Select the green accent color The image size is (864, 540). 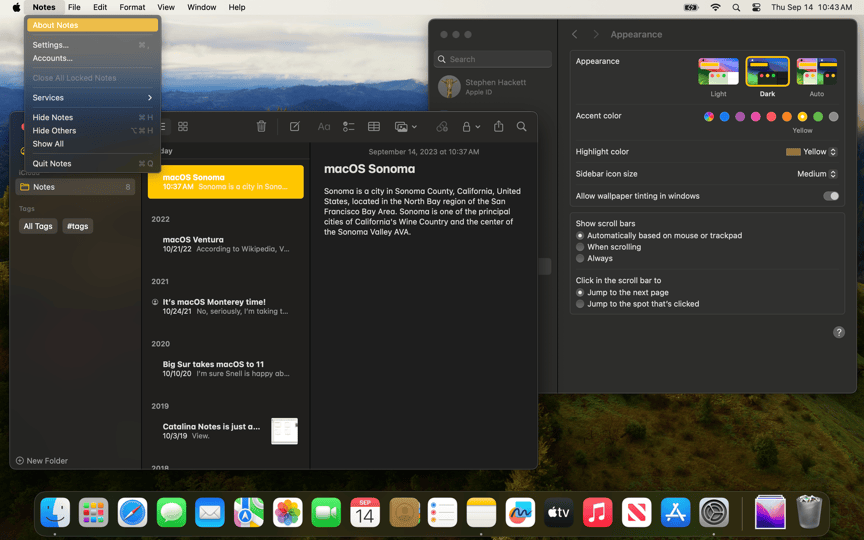click(x=818, y=116)
